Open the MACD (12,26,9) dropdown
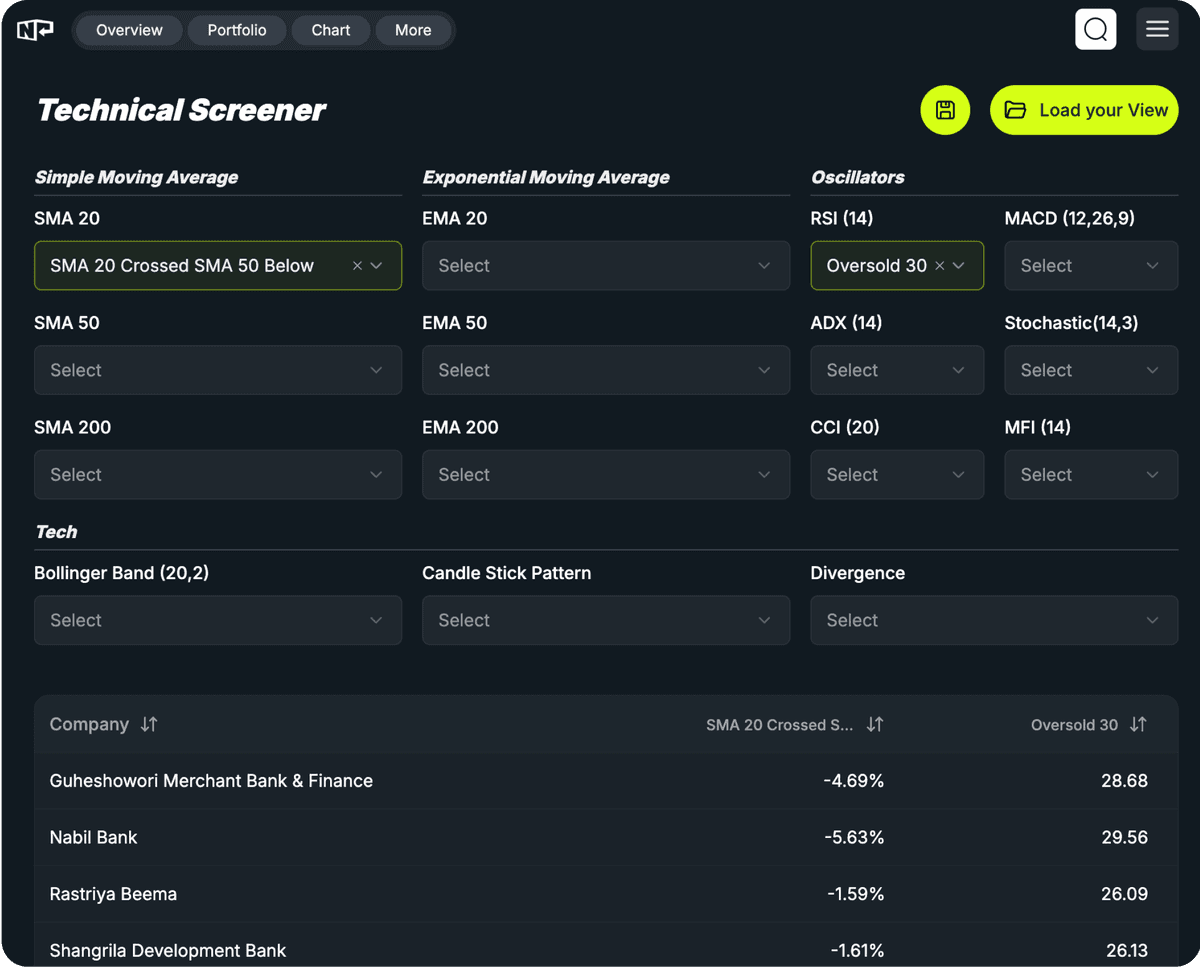The width and height of the screenshot is (1200, 967). (1090, 265)
